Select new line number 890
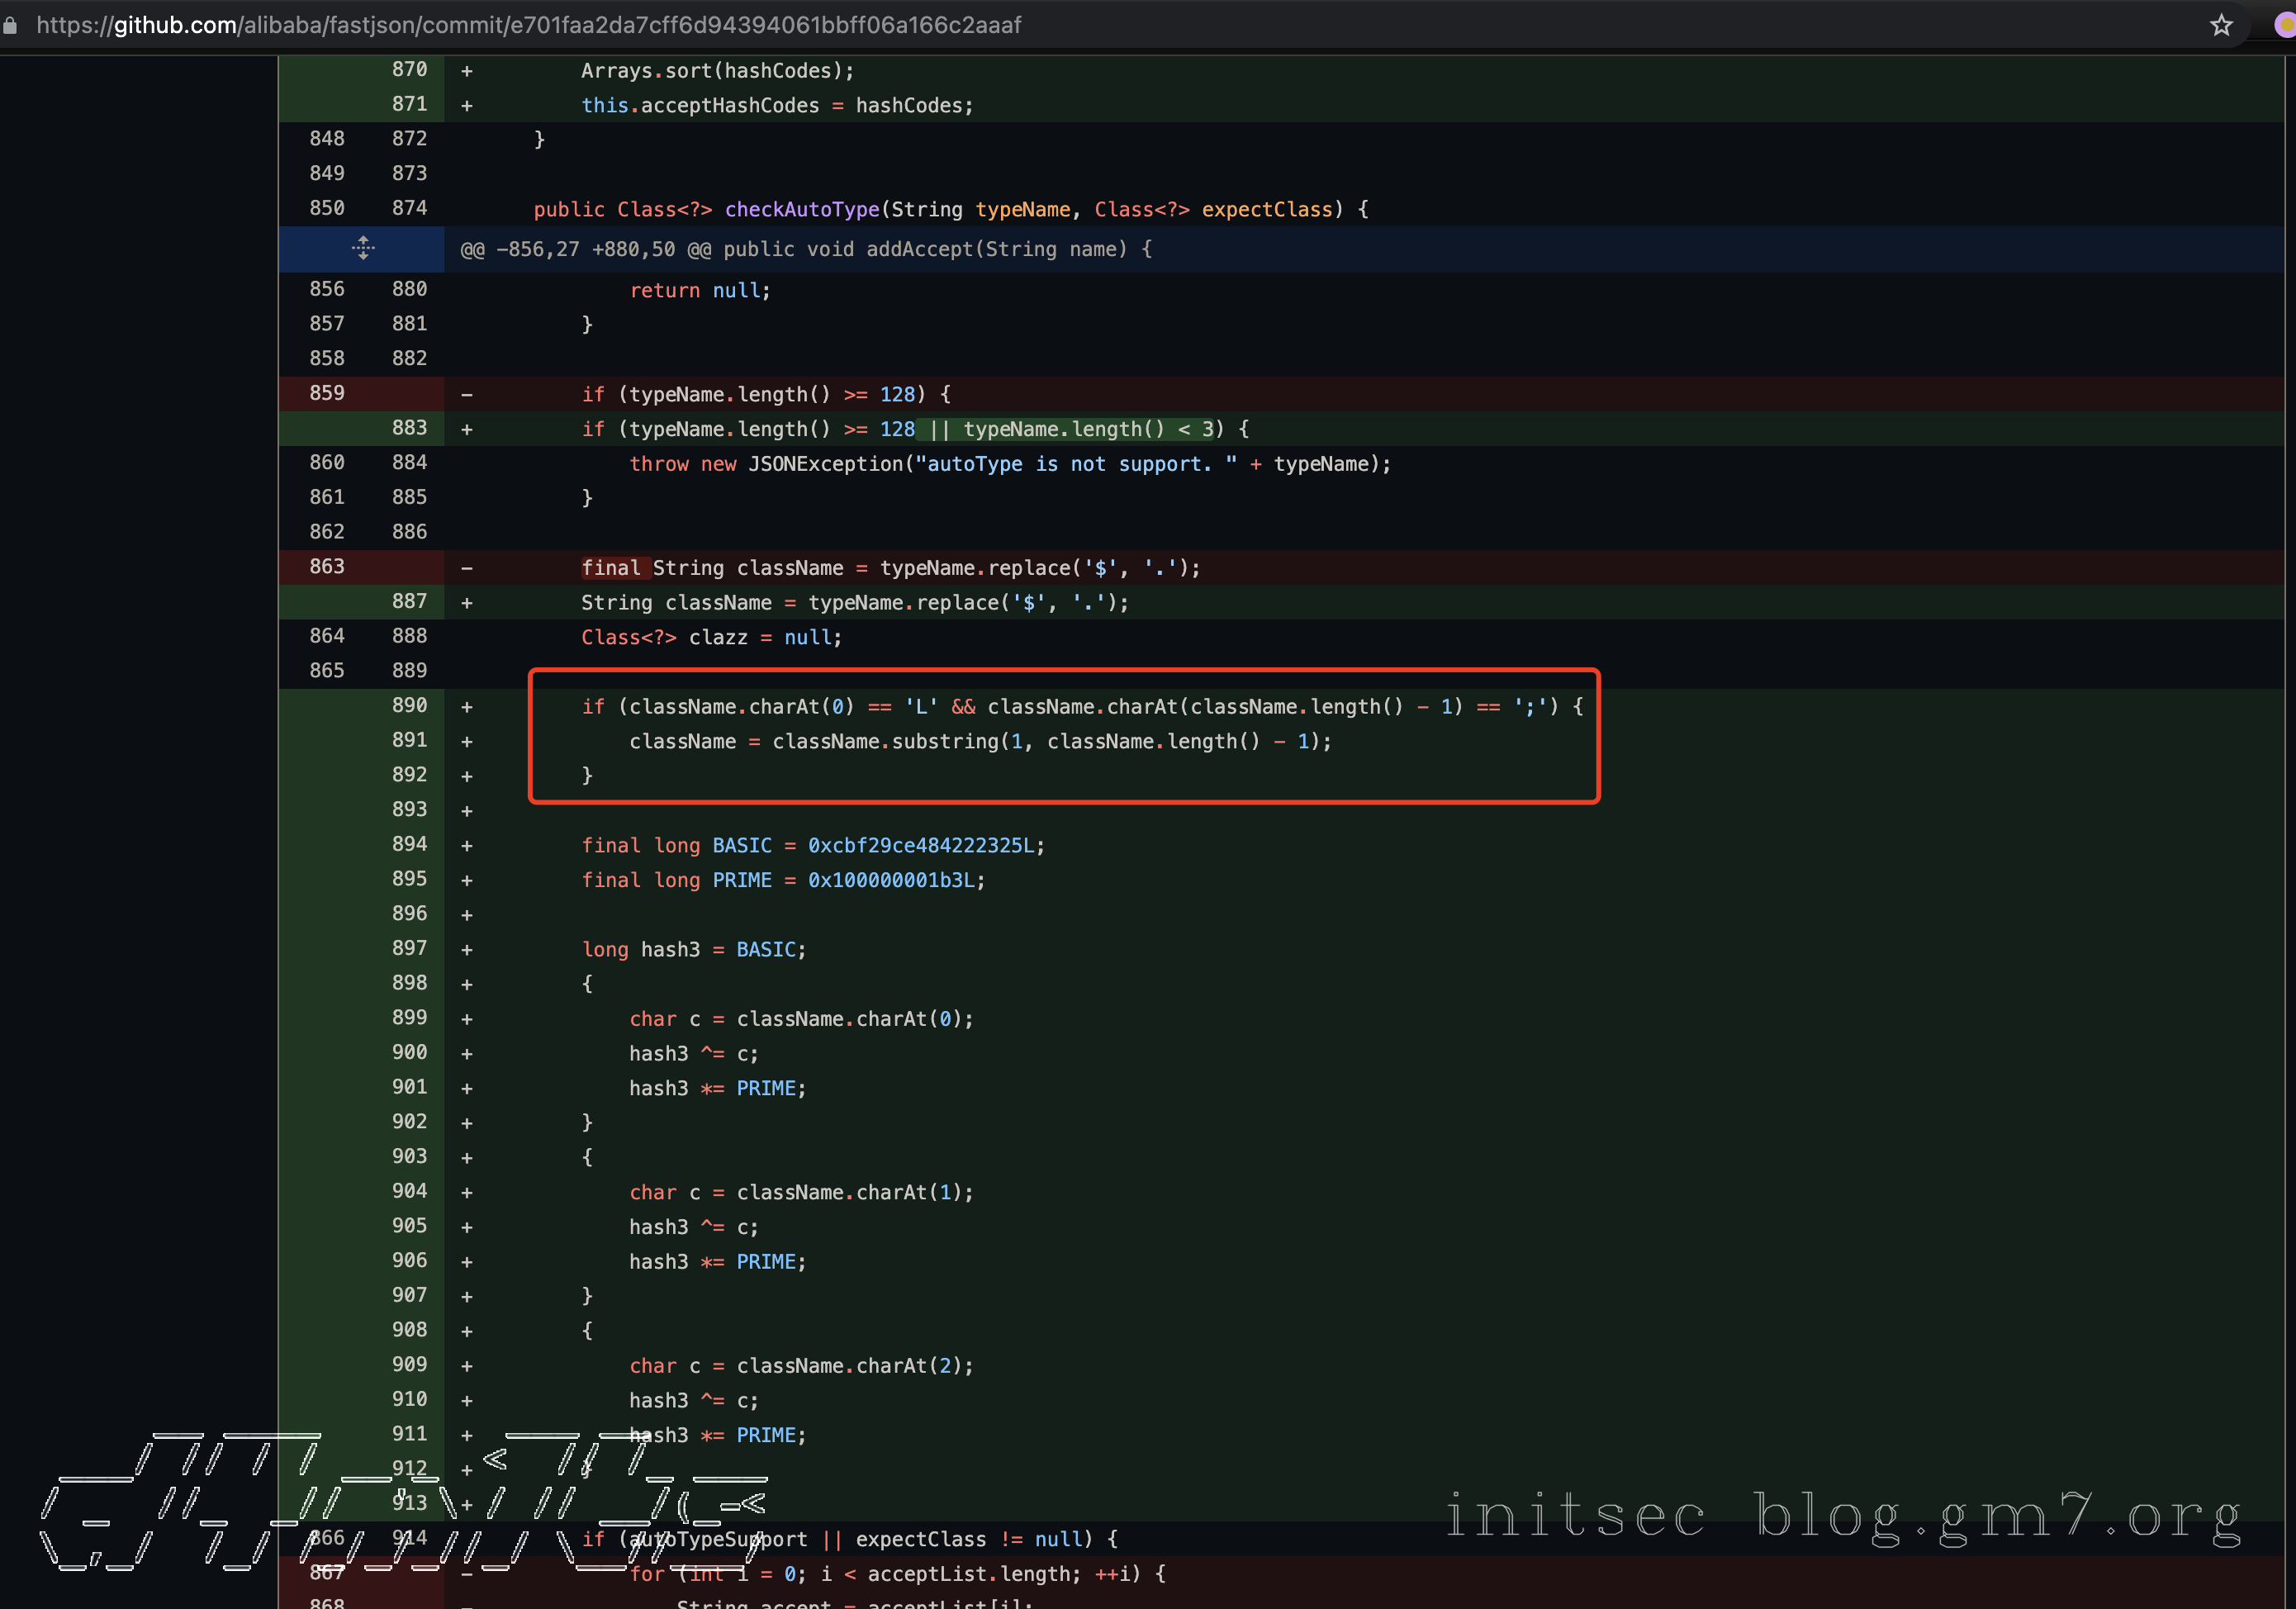2296x1609 pixels. click(x=409, y=705)
